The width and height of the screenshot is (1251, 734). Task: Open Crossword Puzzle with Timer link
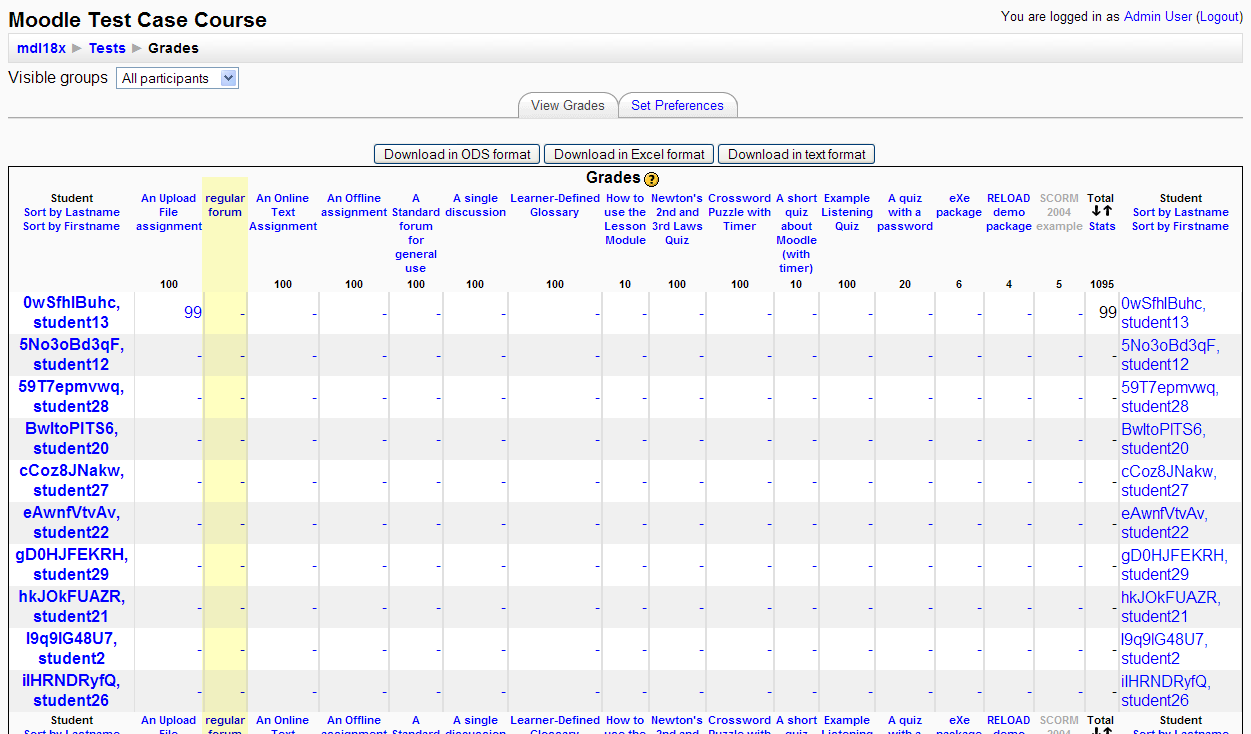740,212
